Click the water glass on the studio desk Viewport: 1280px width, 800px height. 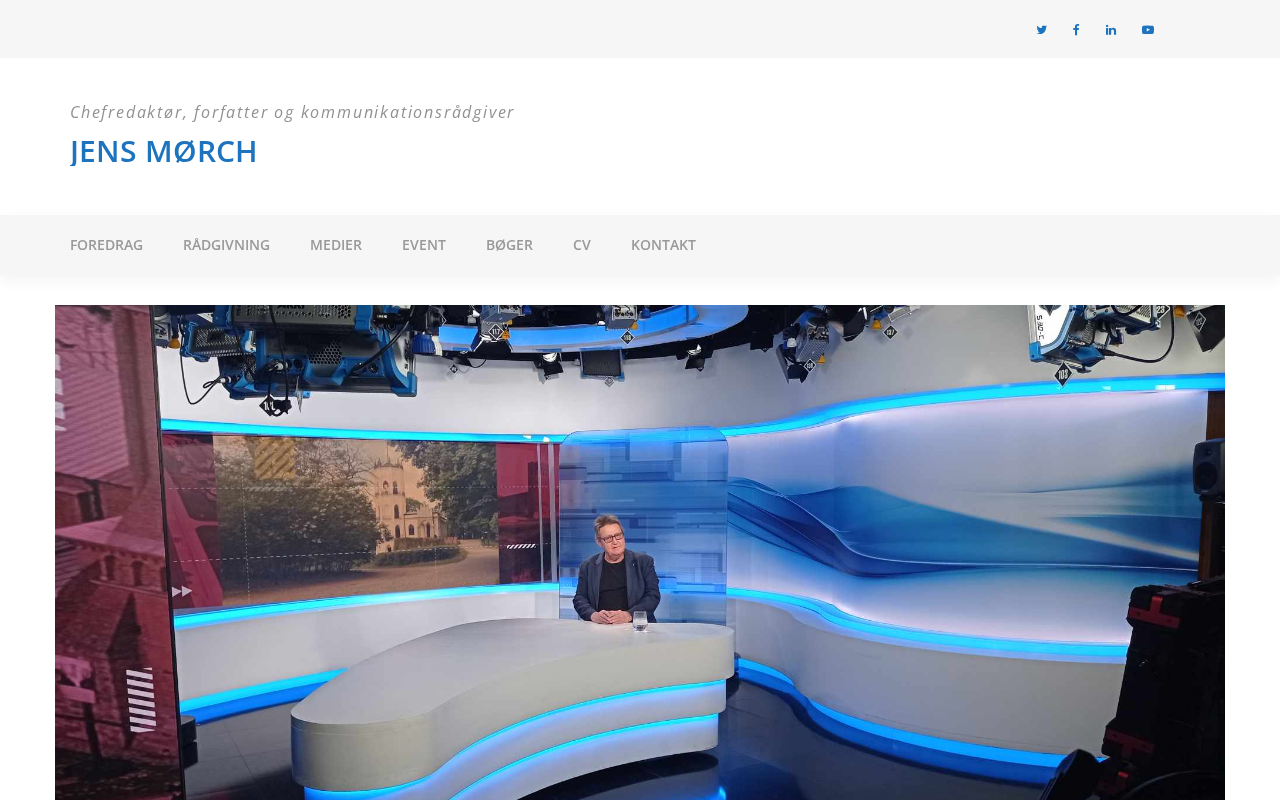pos(640,620)
